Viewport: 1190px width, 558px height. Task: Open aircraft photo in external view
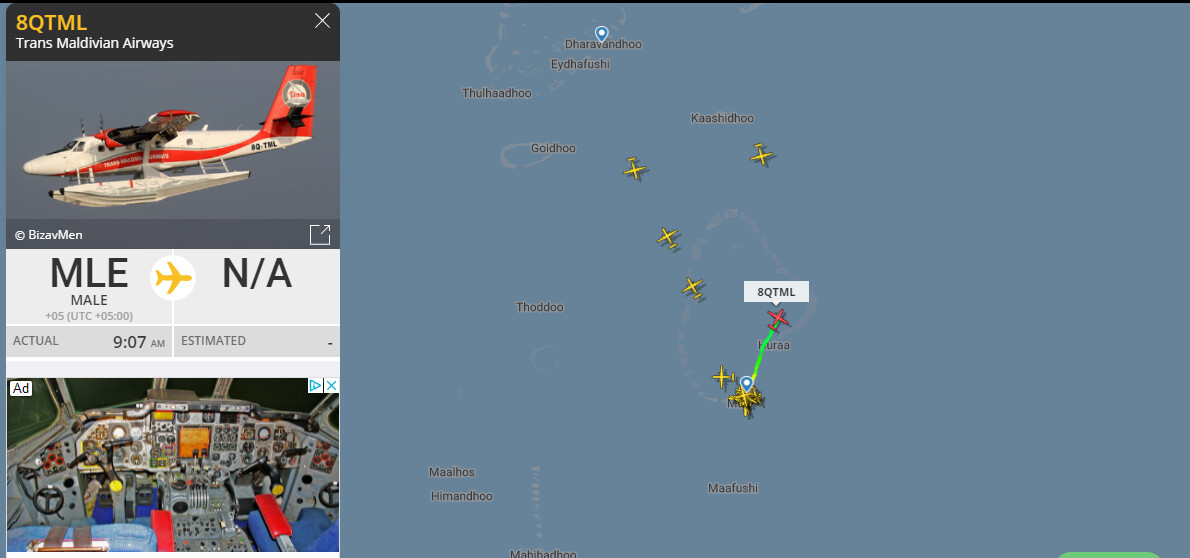click(320, 235)
